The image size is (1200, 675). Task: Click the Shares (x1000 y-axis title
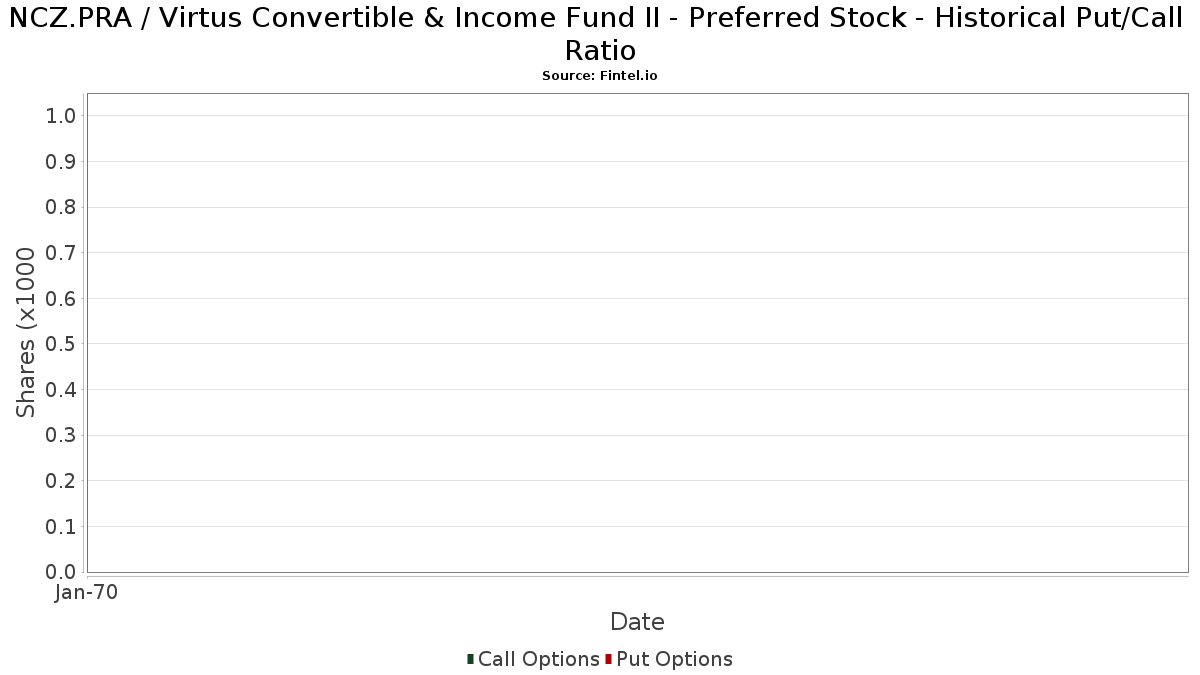click(26, 333)
